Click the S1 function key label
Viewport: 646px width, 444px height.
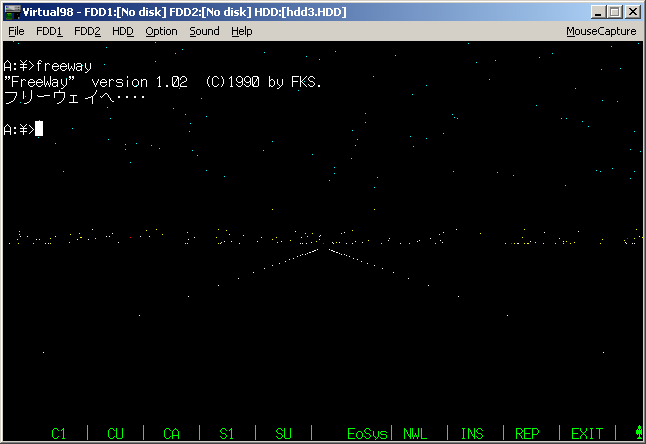(226, 434)
